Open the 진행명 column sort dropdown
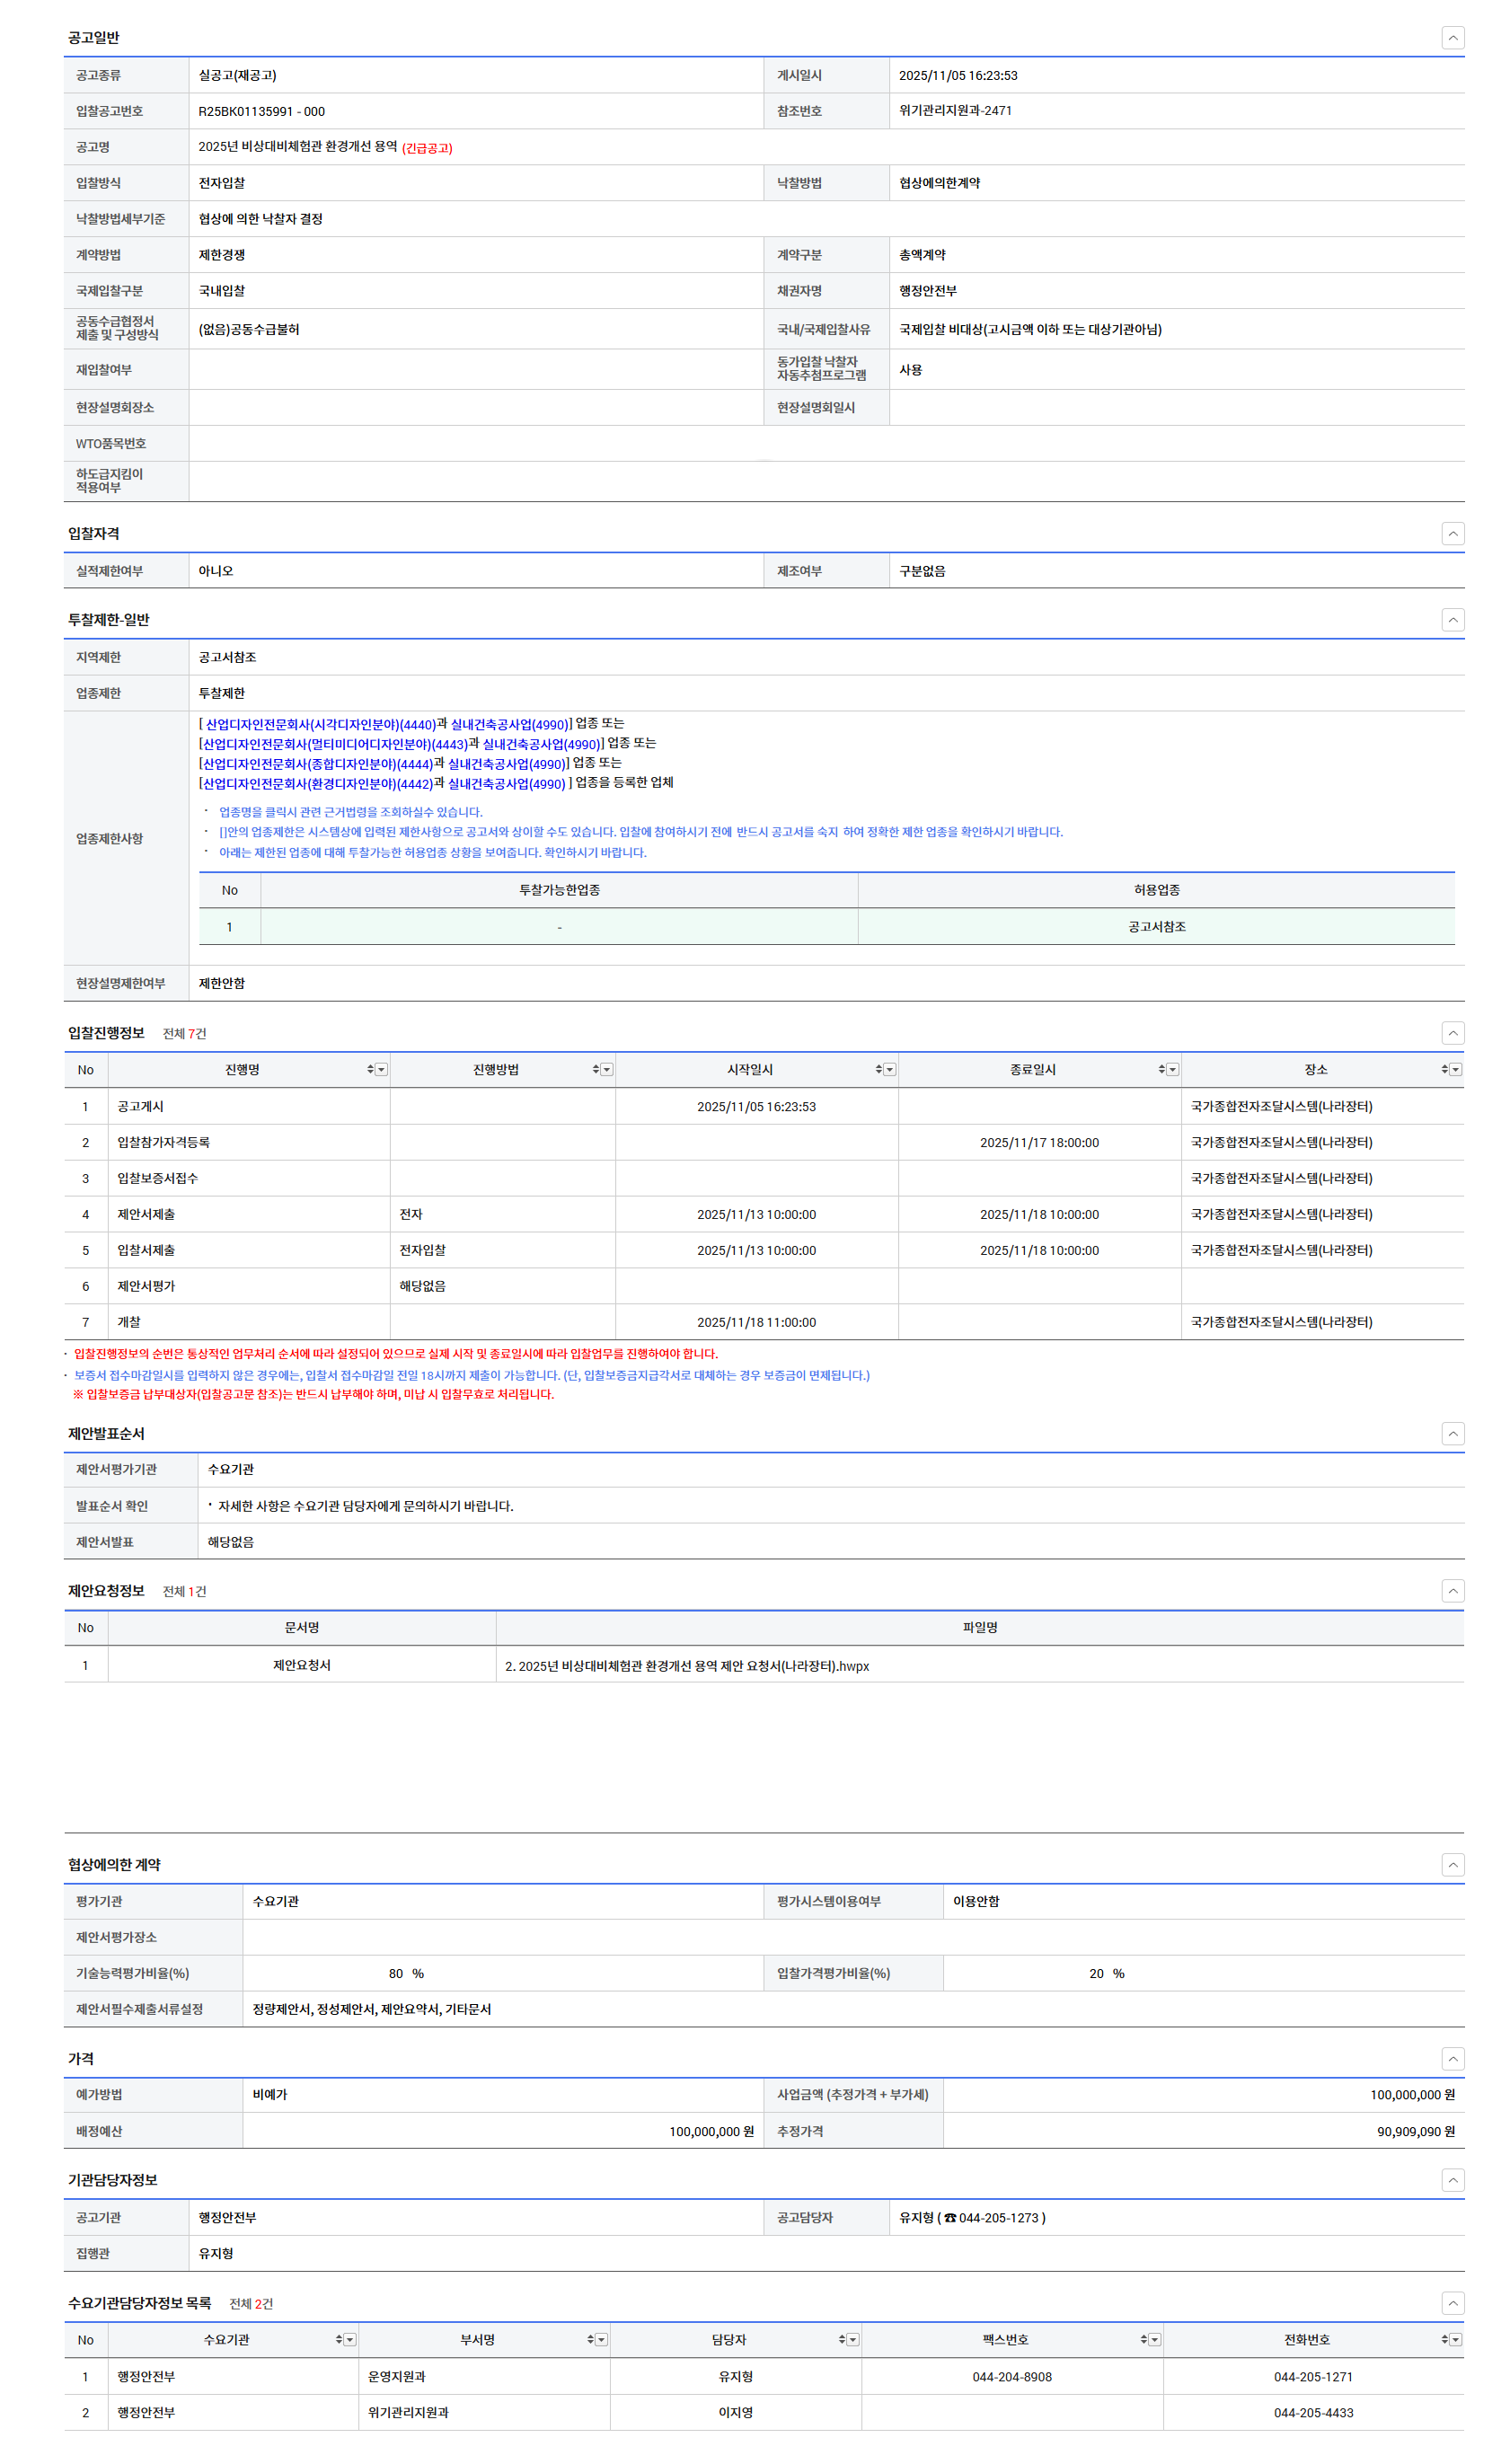Image resolution: width=1501 pixels, height=2464 pixels. click(381, 1070)
